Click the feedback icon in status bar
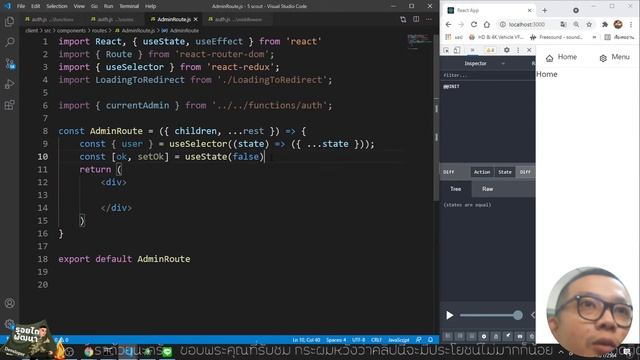Viewport: 640px width, 360px height. pyautogui.click(x=419, y=340)
